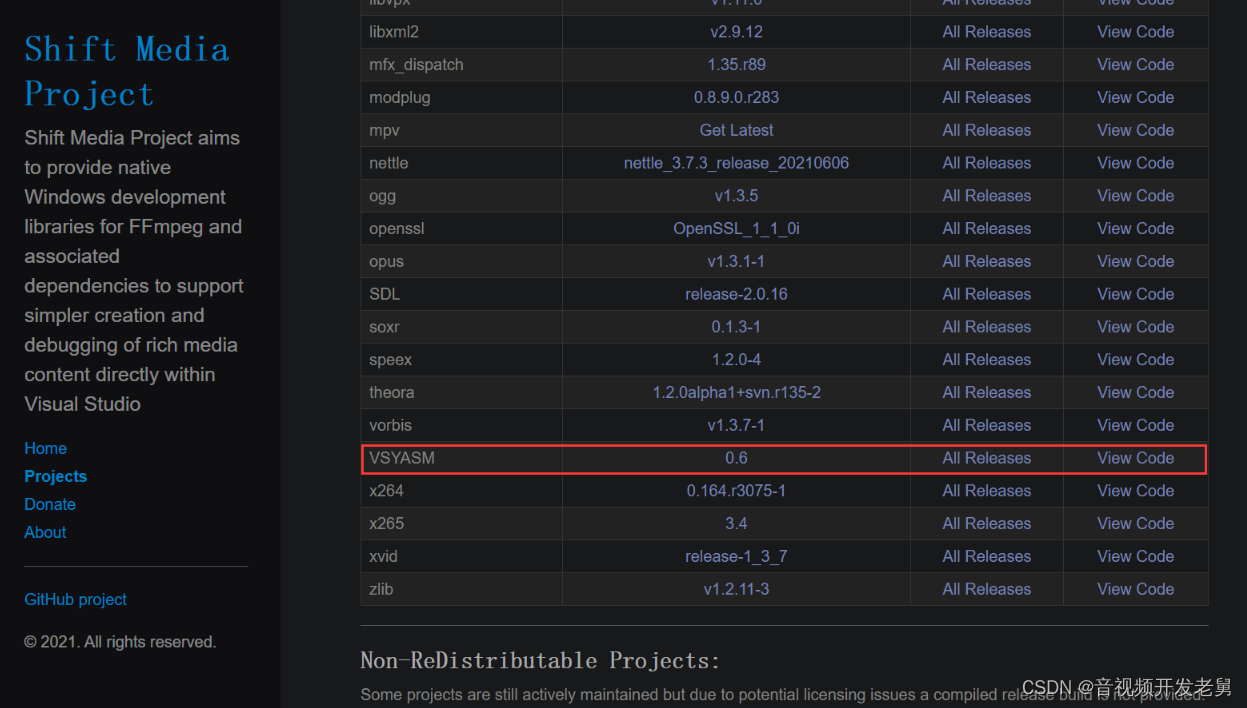Open the Shift Media Project site title
Viewport: 1247px width, 708px height.
127,71
